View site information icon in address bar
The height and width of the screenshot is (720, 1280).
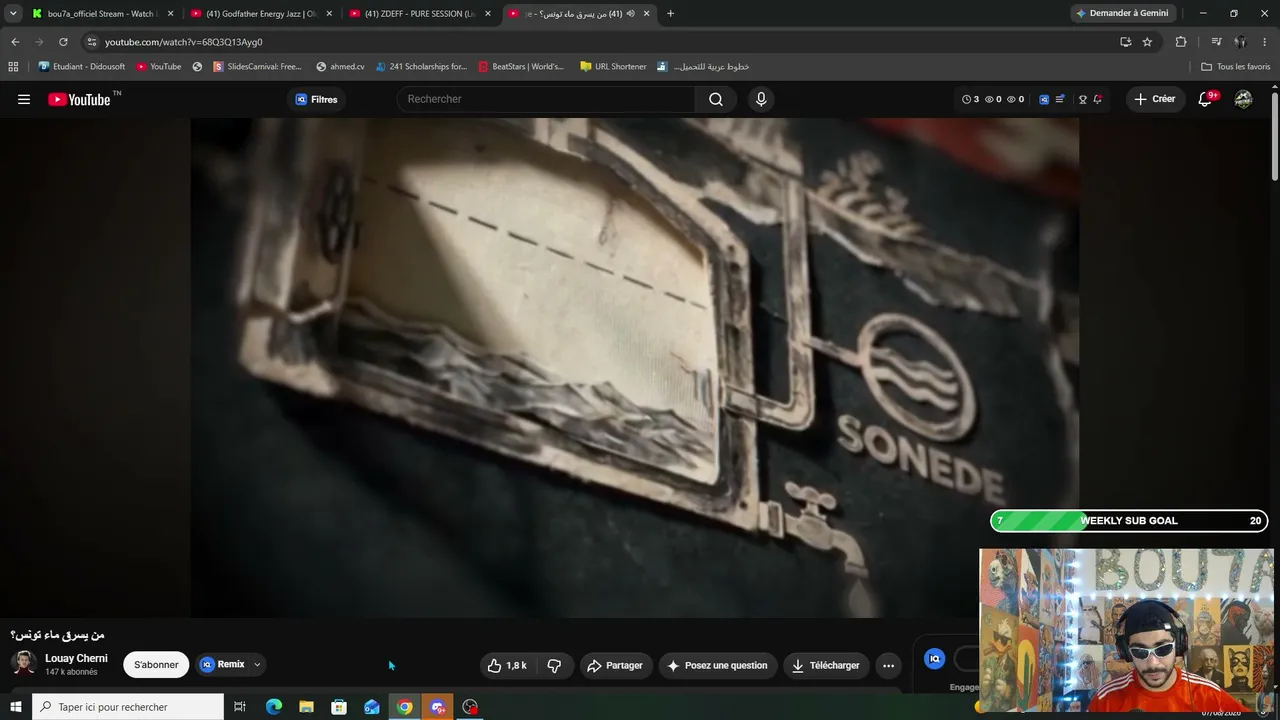click(92, 42)
